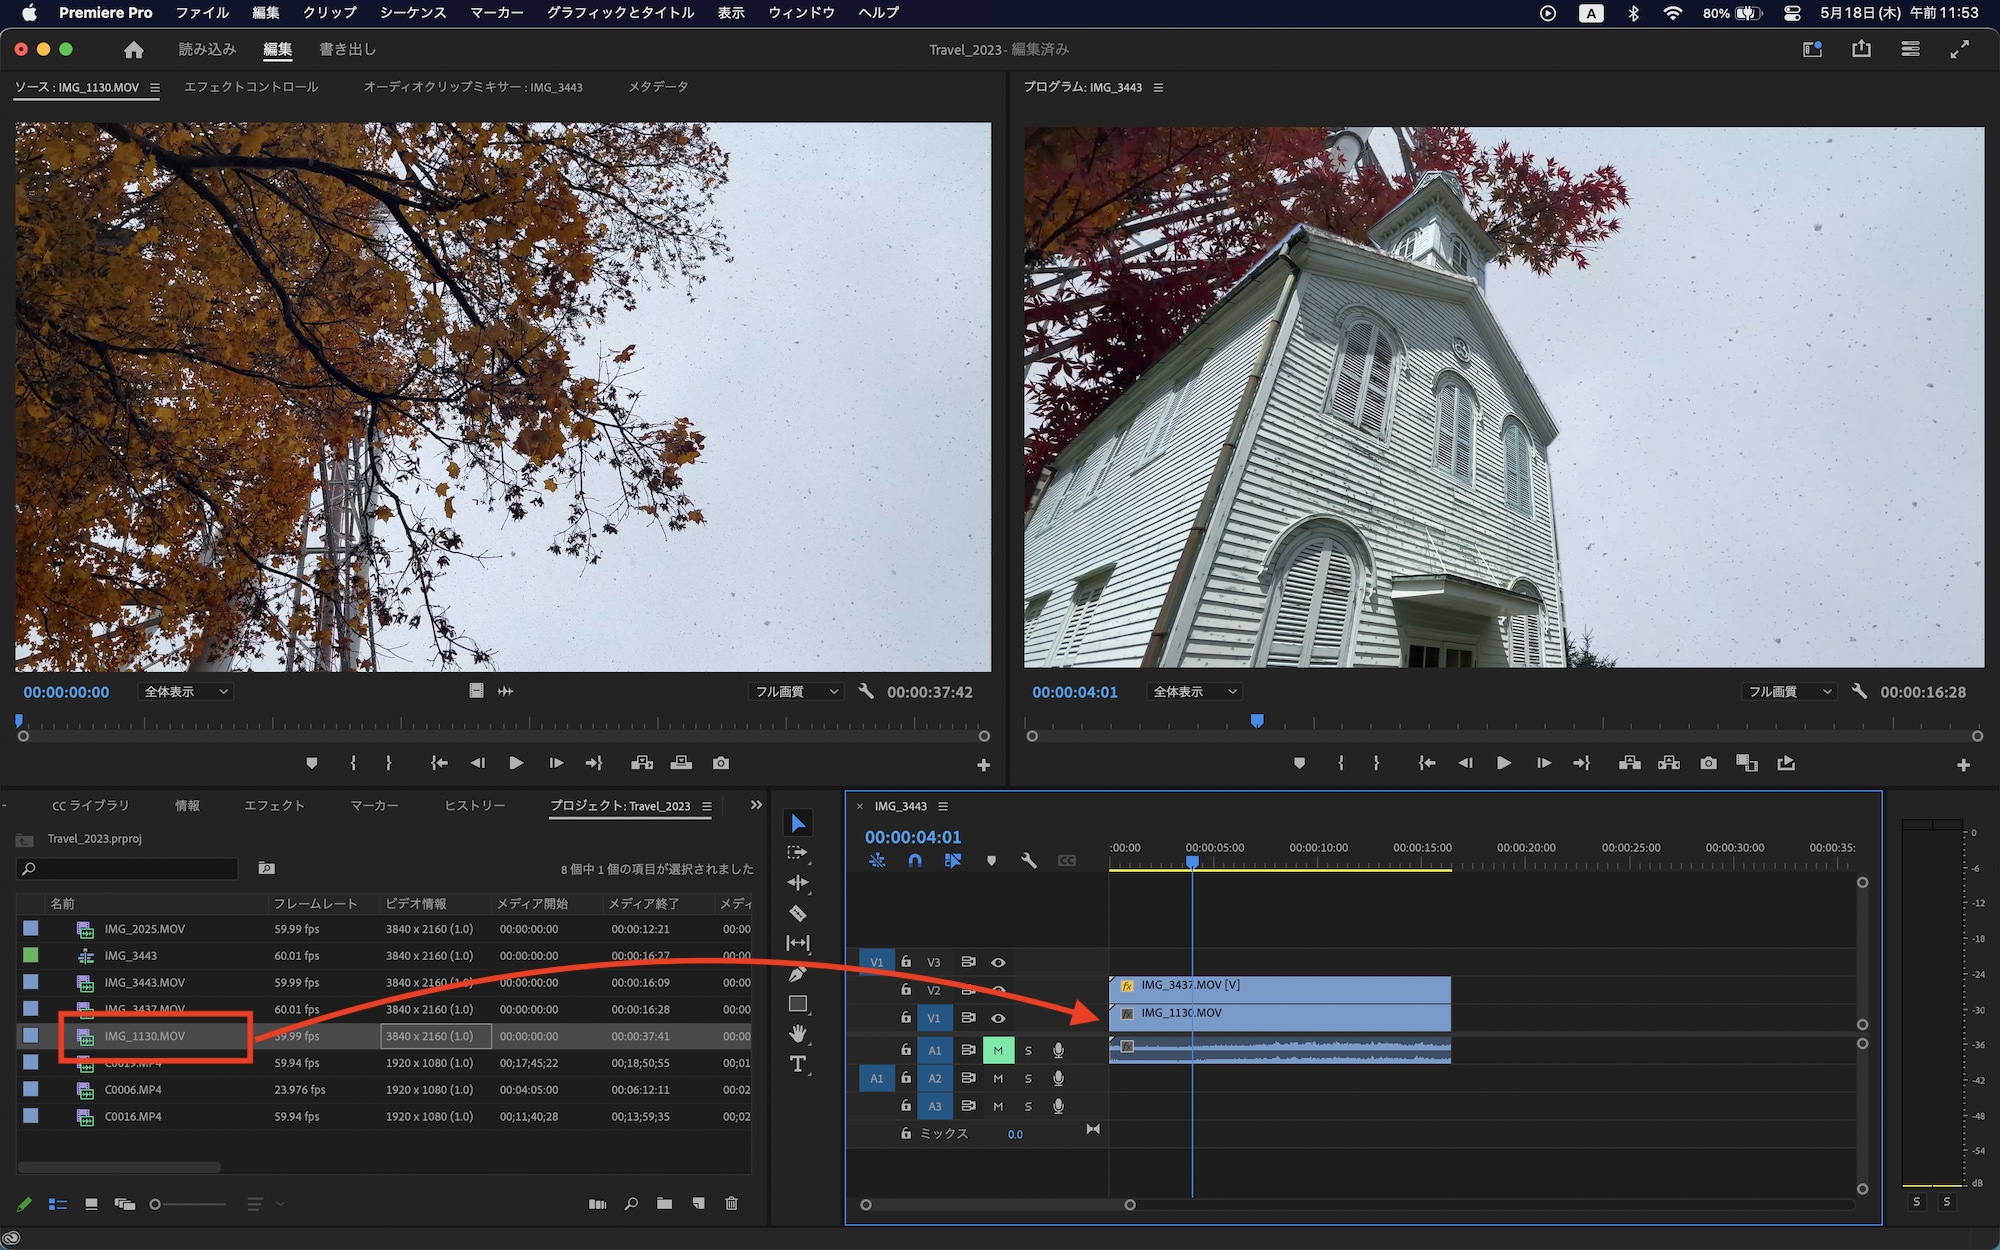This screenshot has height=1250, width=2000.
Task: Click Export Frame camera icon in Program monitor
Action: coord(1708,763)
